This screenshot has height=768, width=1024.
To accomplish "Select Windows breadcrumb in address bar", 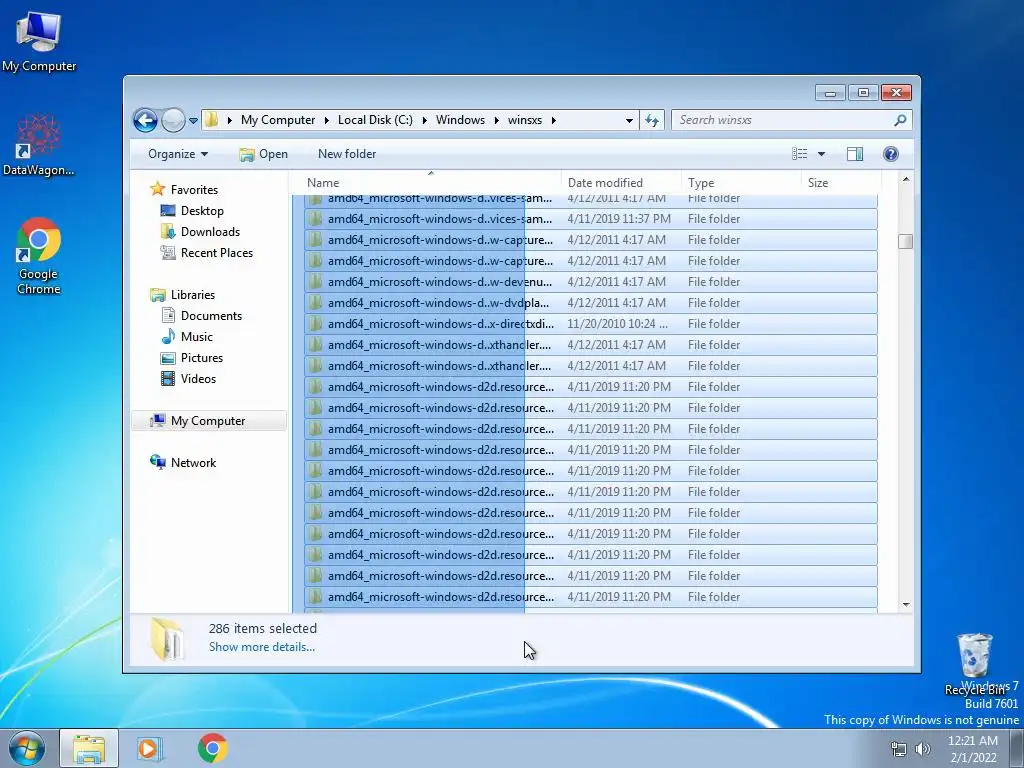I will [460, 120].
